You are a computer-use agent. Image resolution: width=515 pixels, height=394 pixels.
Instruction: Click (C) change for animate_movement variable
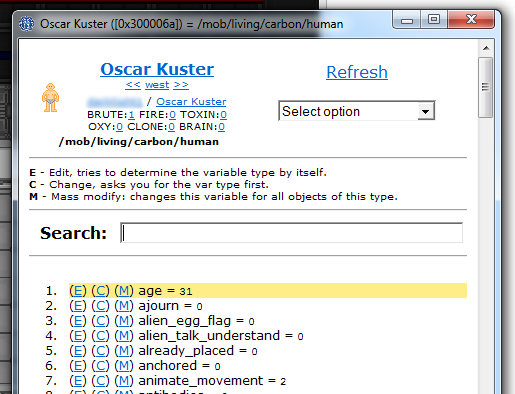pyautogui.click(x=100, y=381)
